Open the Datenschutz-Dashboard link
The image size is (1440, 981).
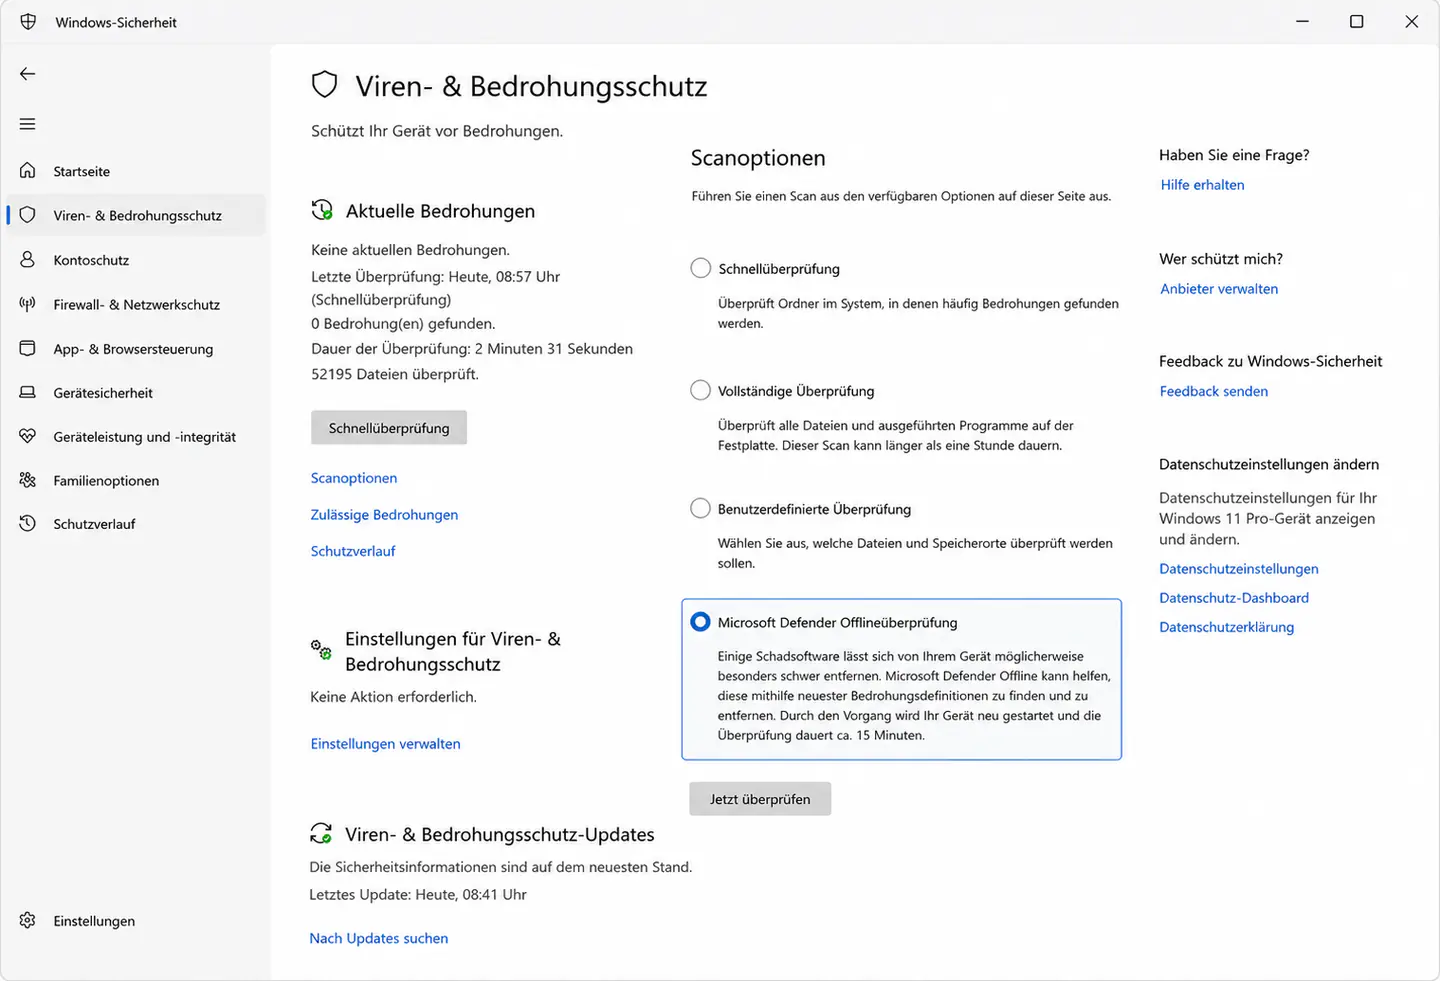coord(1234,598)
